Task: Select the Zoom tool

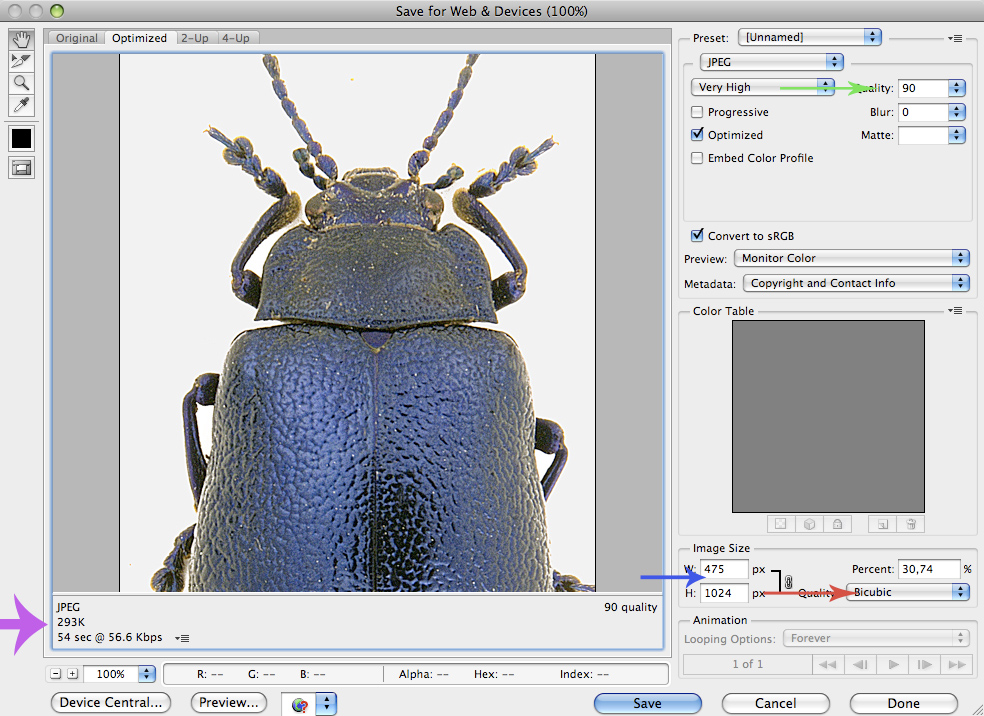Action: (x=21, y=83)
